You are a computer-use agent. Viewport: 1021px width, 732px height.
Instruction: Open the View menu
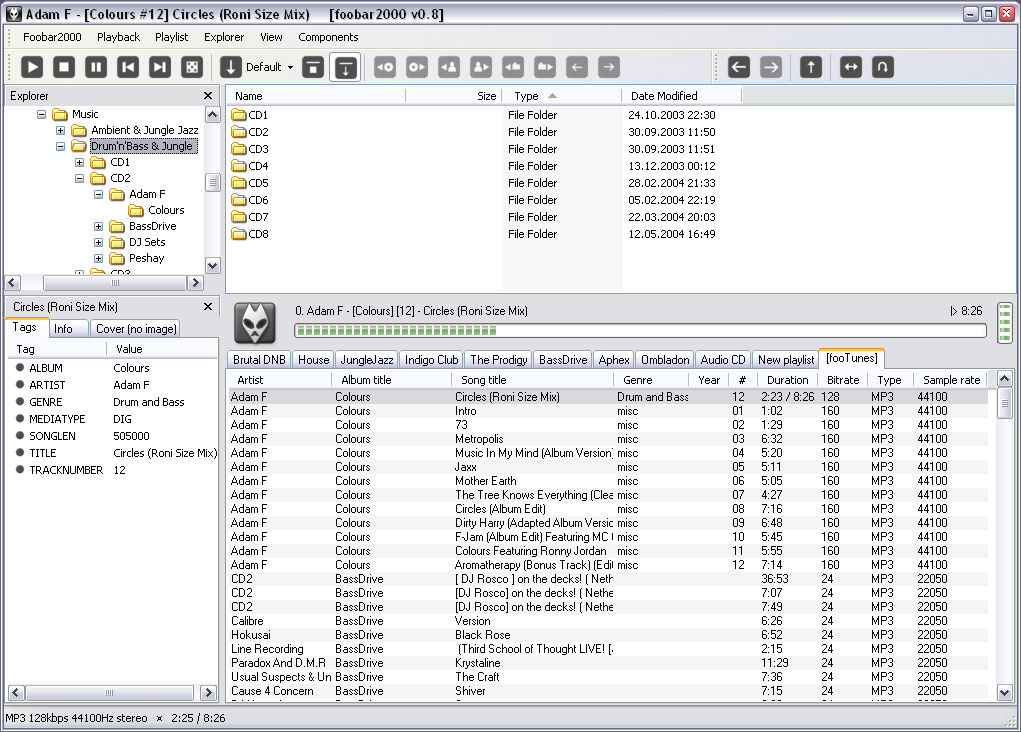pos(271,37)
